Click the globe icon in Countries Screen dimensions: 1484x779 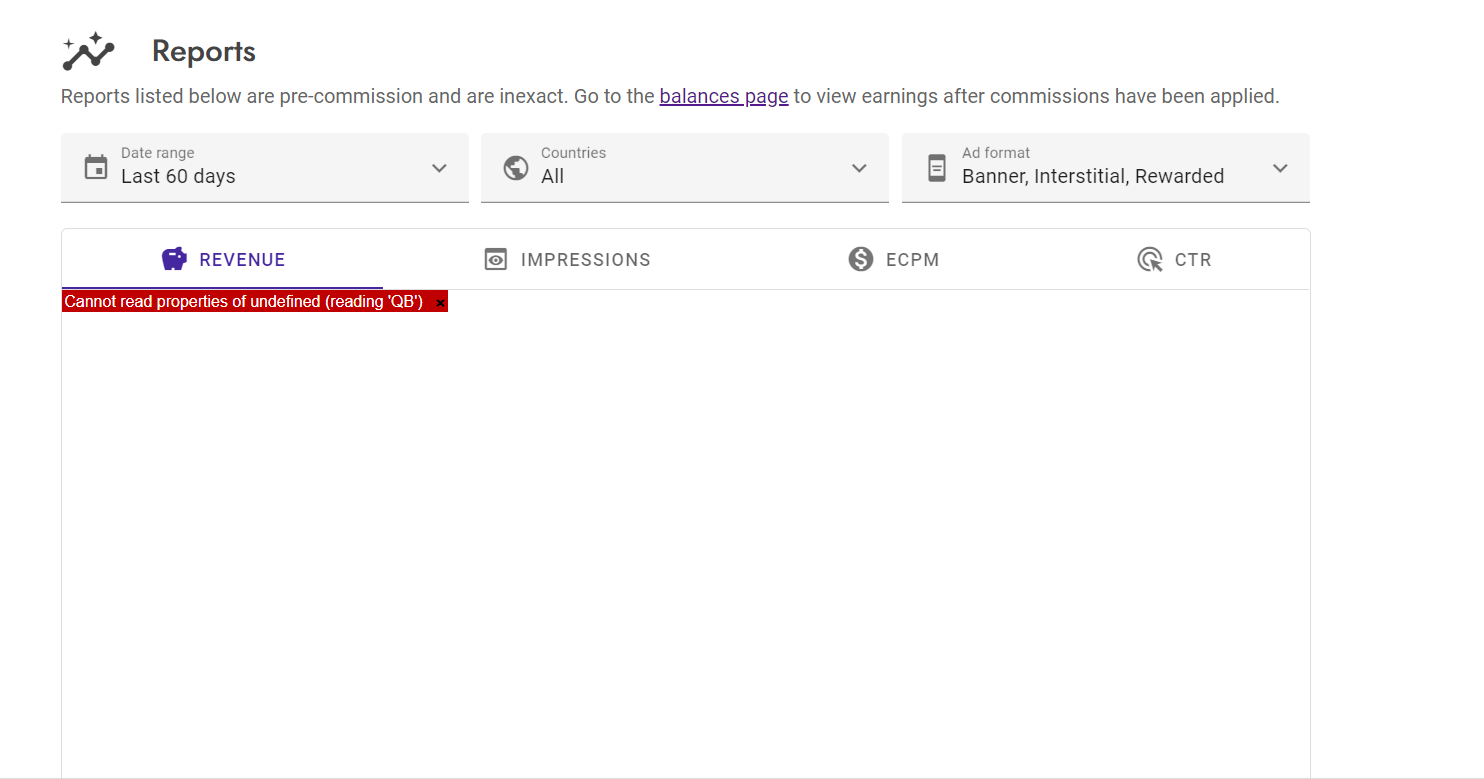pos(516,167)
